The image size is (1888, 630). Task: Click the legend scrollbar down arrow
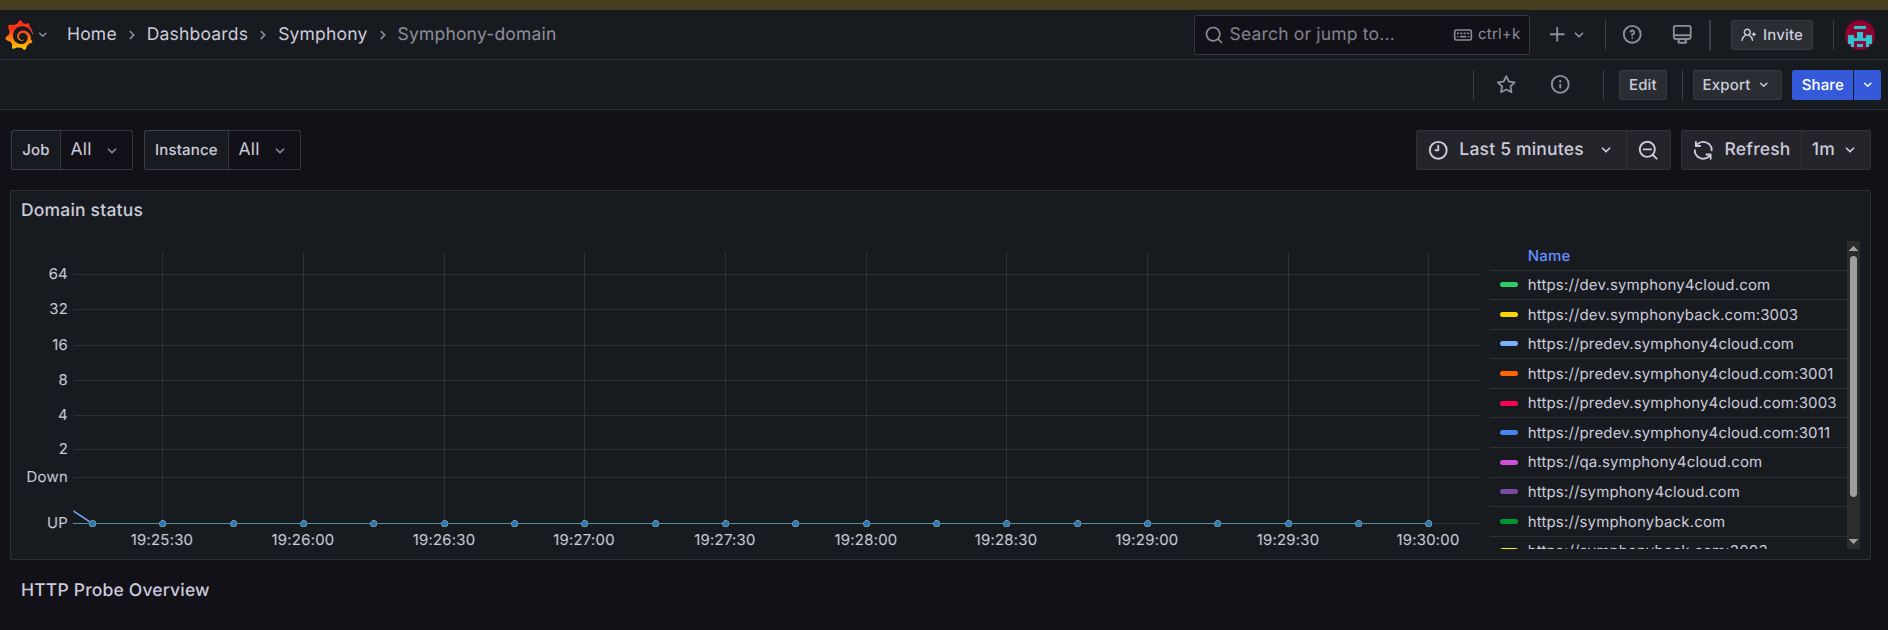coord(1853,541)
